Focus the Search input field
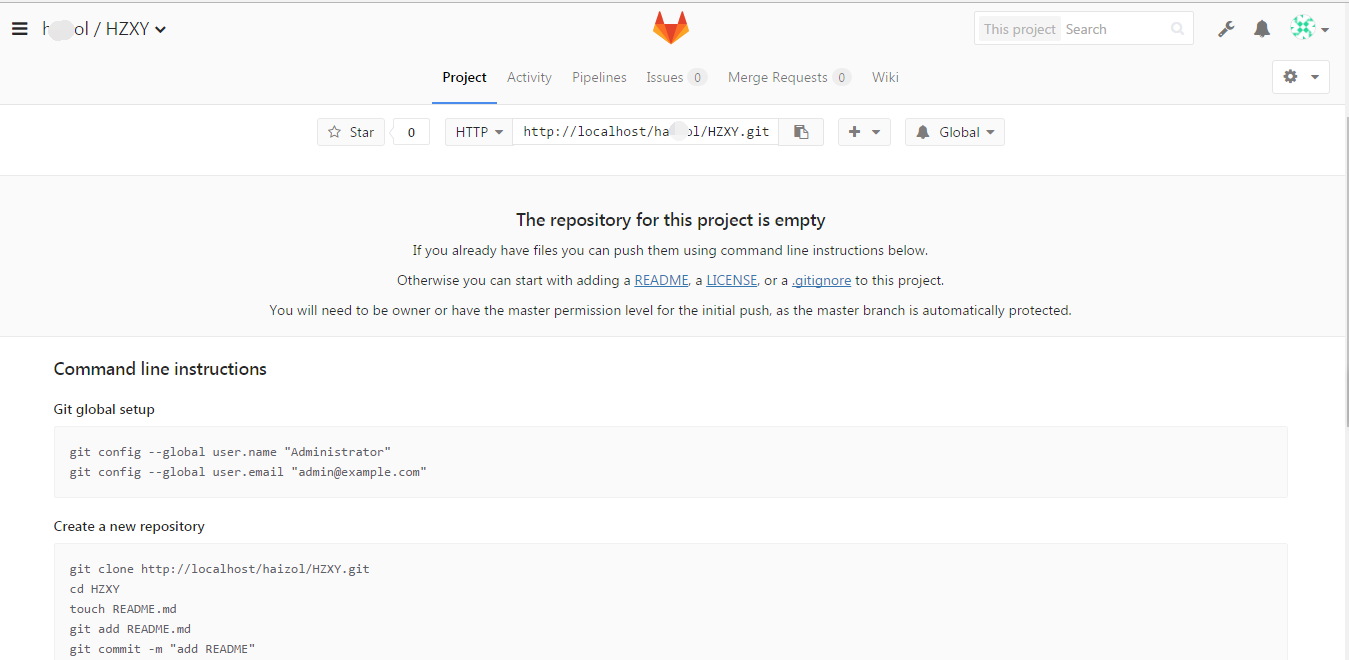 pos(1113,29)
